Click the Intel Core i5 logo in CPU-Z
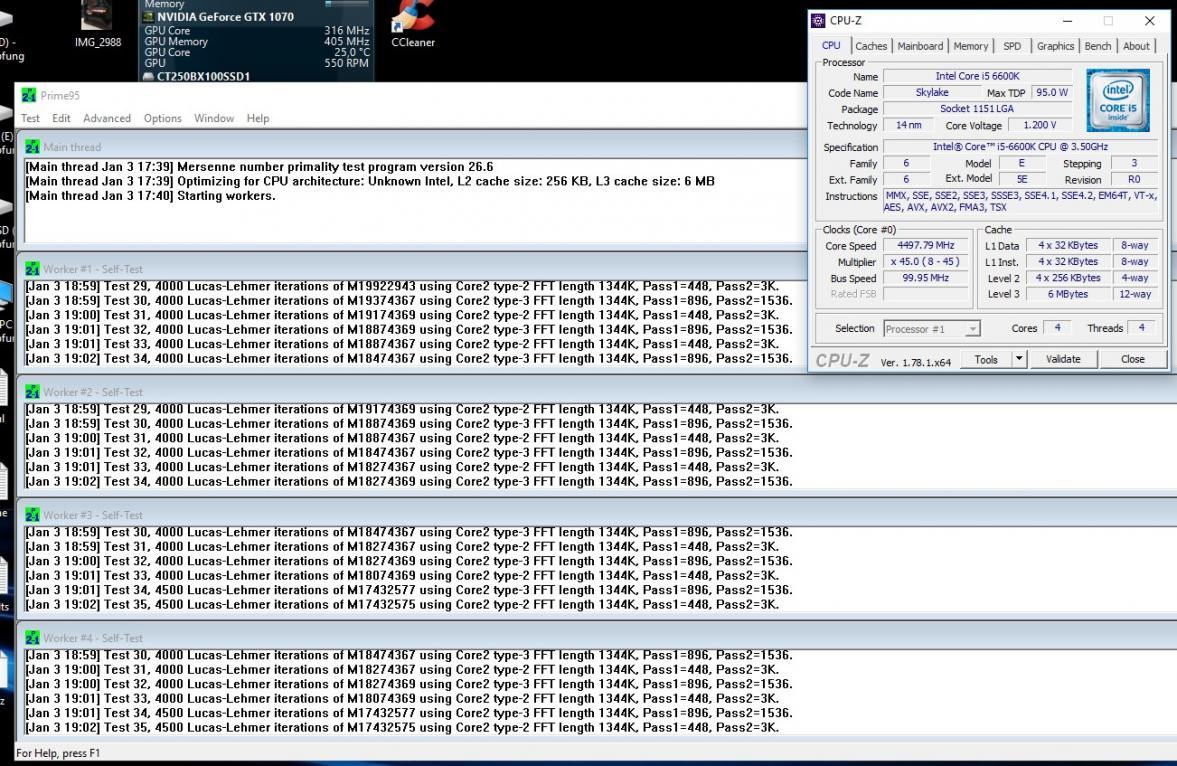 [1118, 100]
